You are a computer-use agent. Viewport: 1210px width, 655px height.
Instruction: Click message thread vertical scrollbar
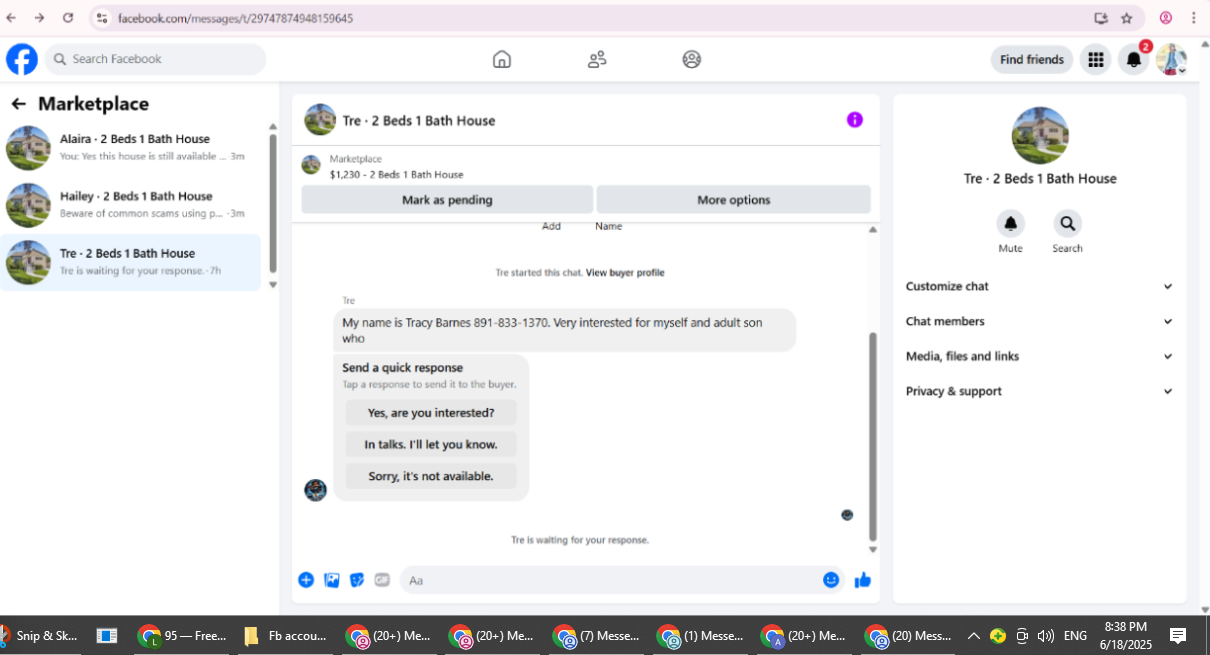873,436
